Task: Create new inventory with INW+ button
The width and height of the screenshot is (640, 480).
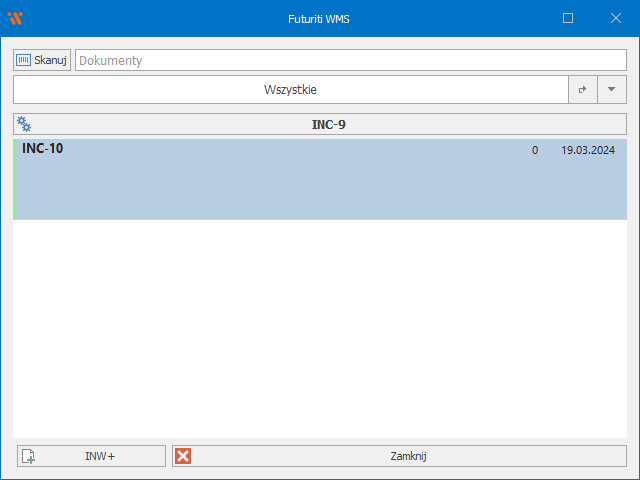Action: pos(91,456)
